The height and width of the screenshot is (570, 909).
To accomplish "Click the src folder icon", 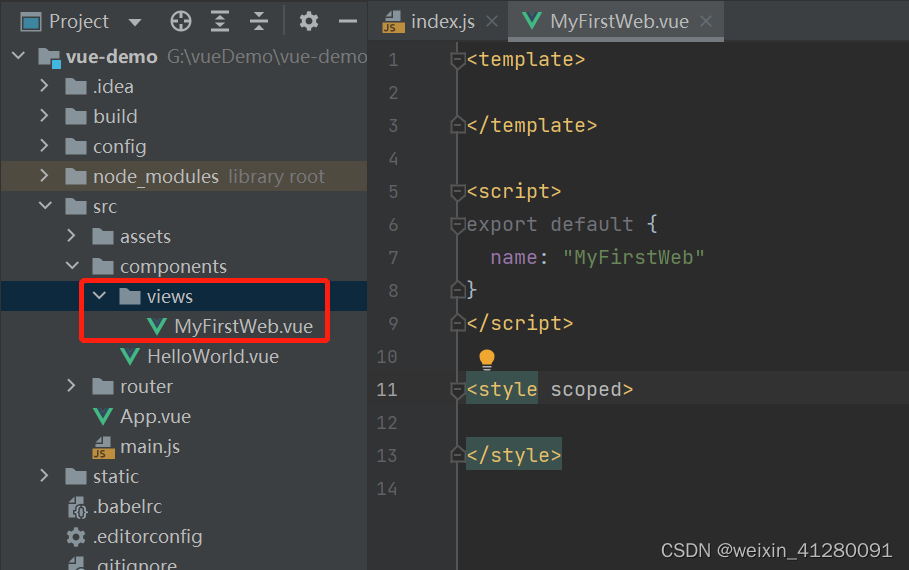I will 76,206.
